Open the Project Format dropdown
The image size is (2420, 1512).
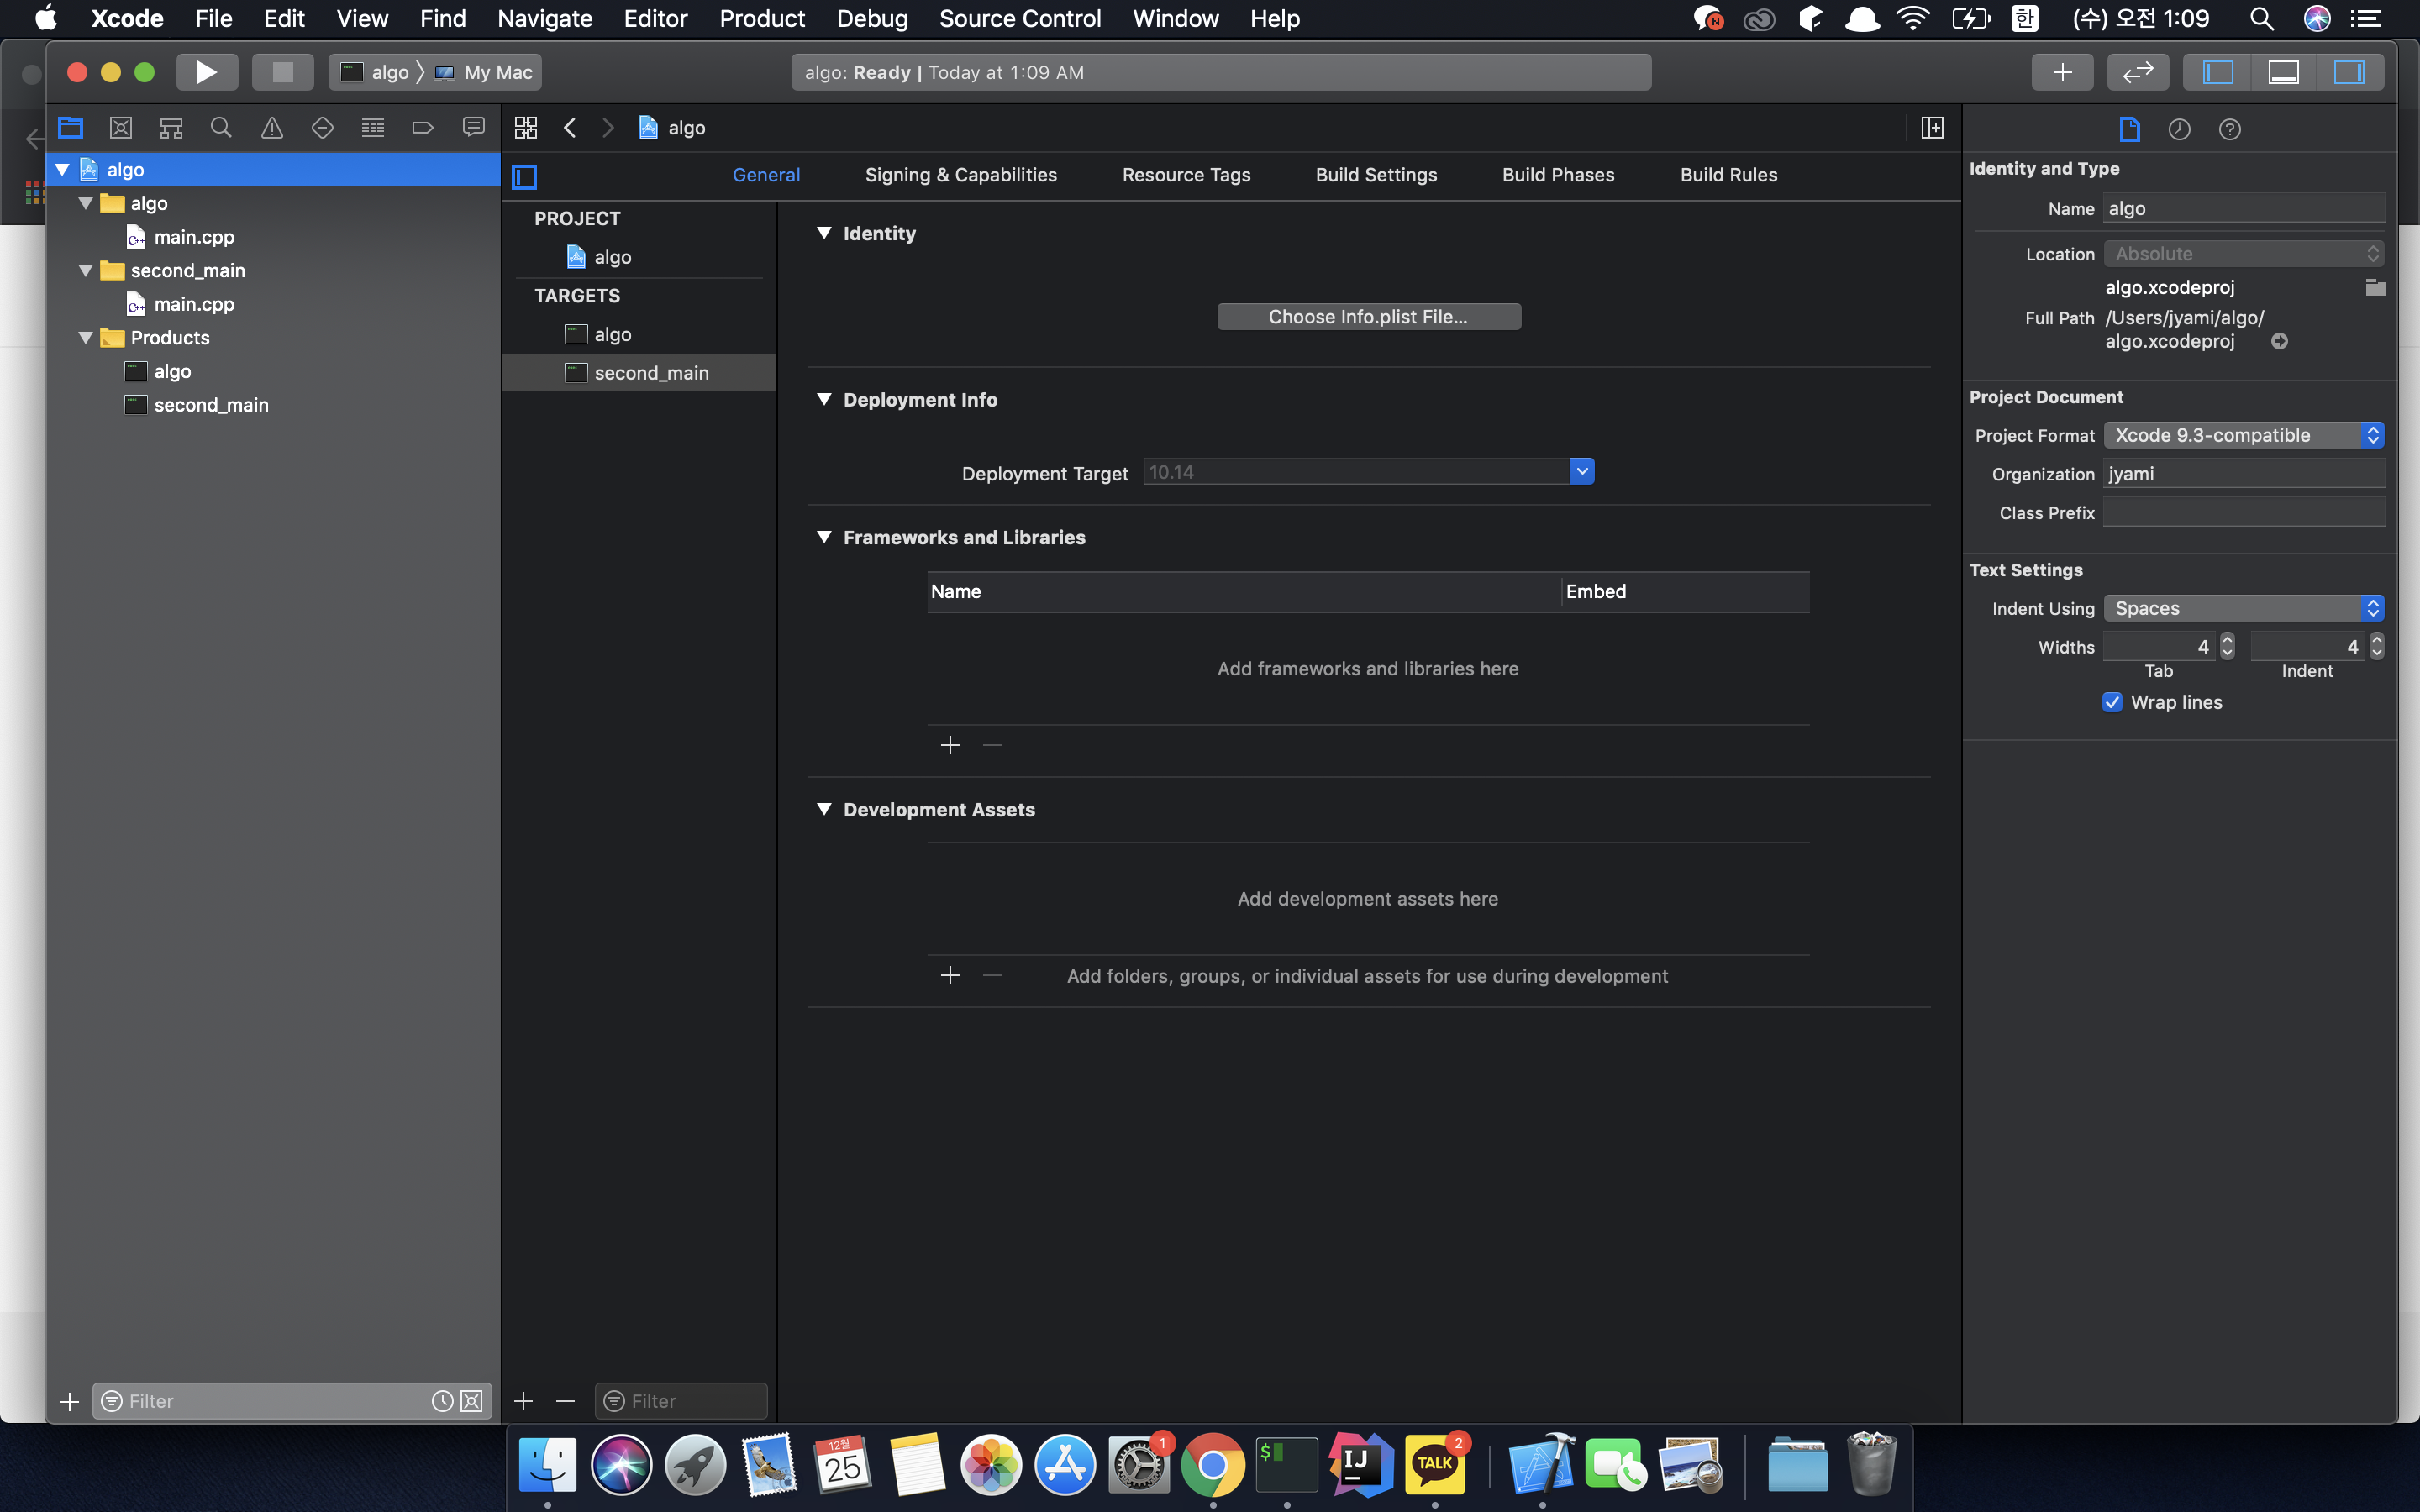[2243, 435]
